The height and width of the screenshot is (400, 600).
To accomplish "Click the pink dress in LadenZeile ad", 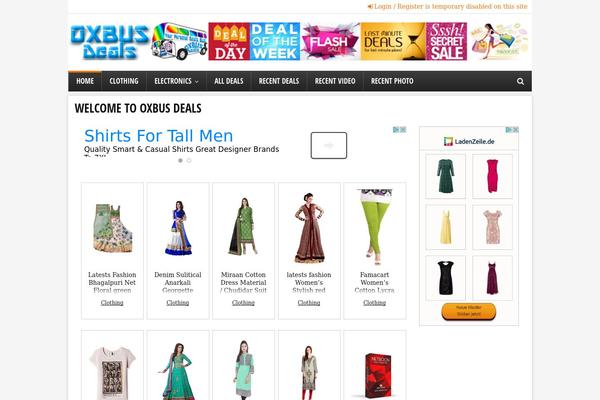I will pos(492,176).
